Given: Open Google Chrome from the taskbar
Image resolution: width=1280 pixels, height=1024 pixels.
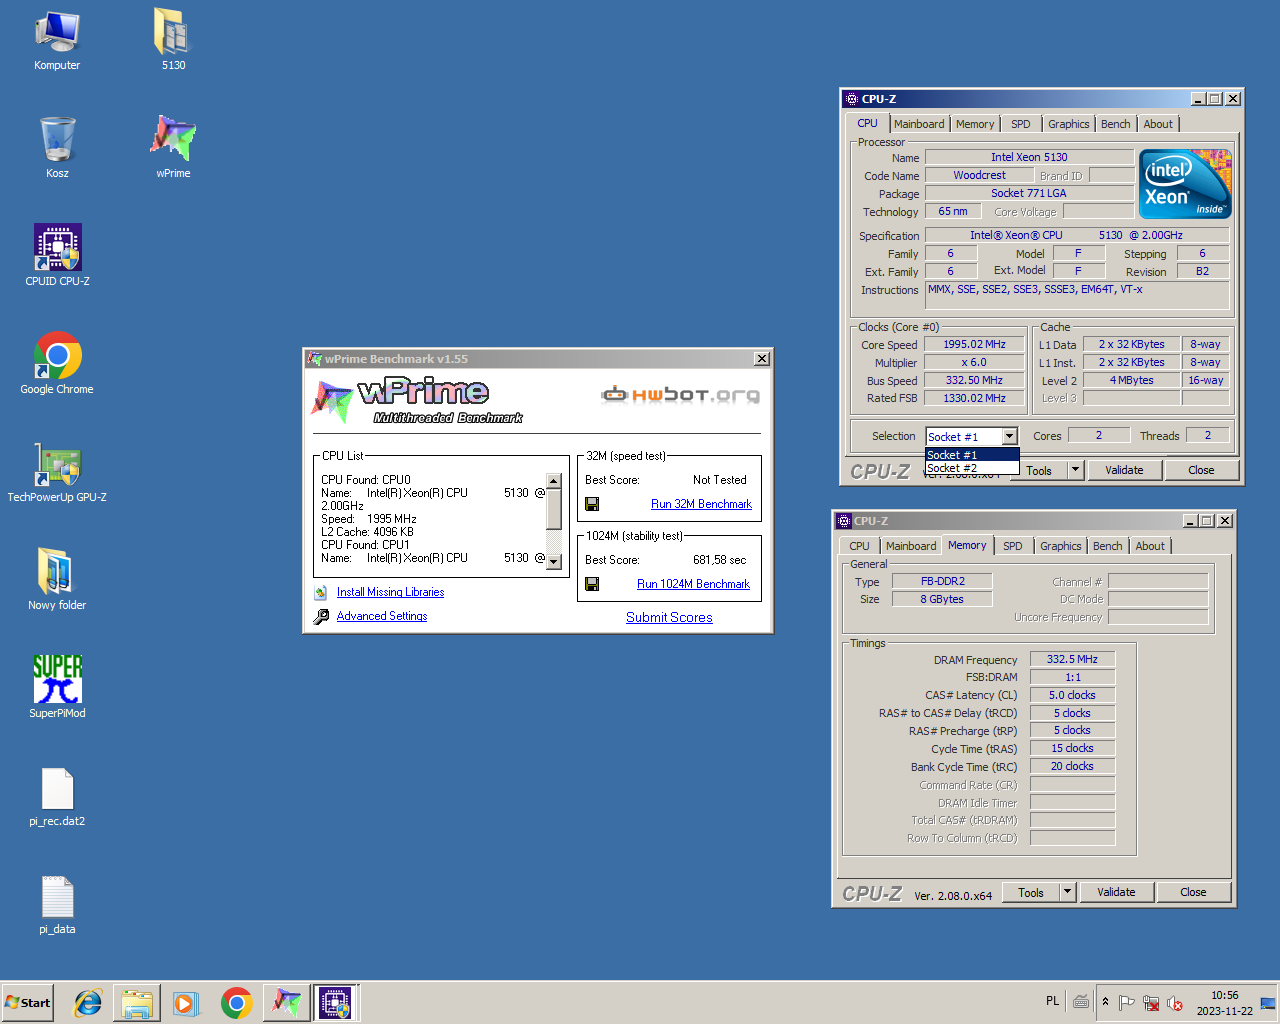Looking at the screenshot, I should (237, 1003).
